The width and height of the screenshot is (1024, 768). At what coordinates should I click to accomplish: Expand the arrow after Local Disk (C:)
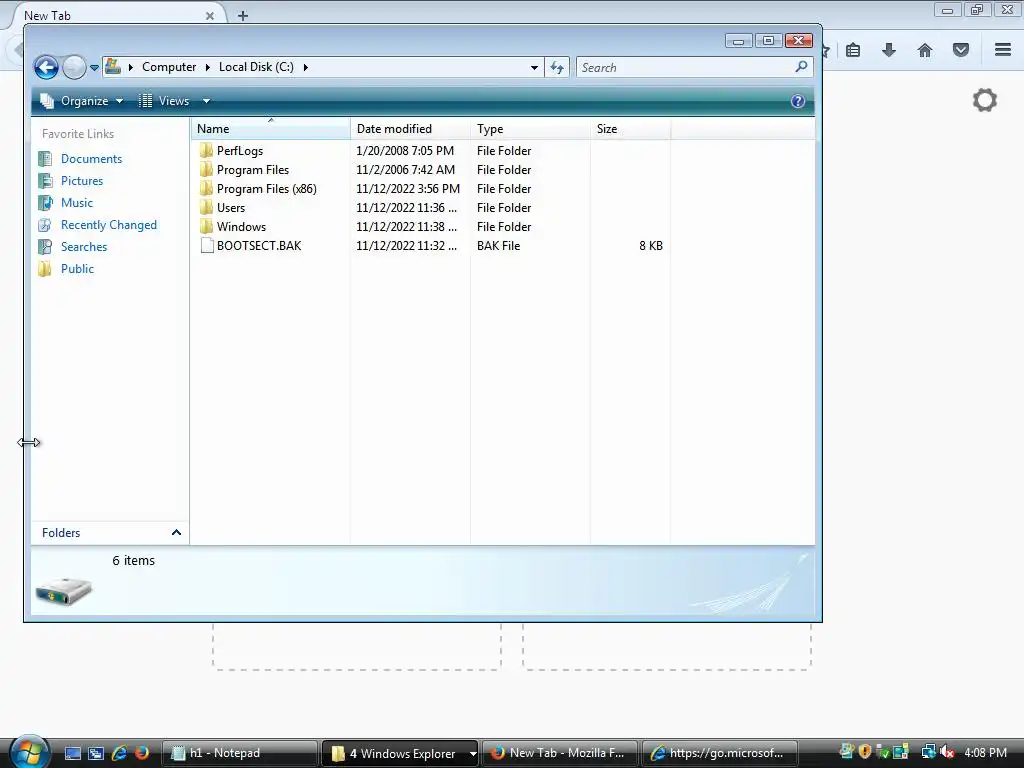[x=305, y=67]
